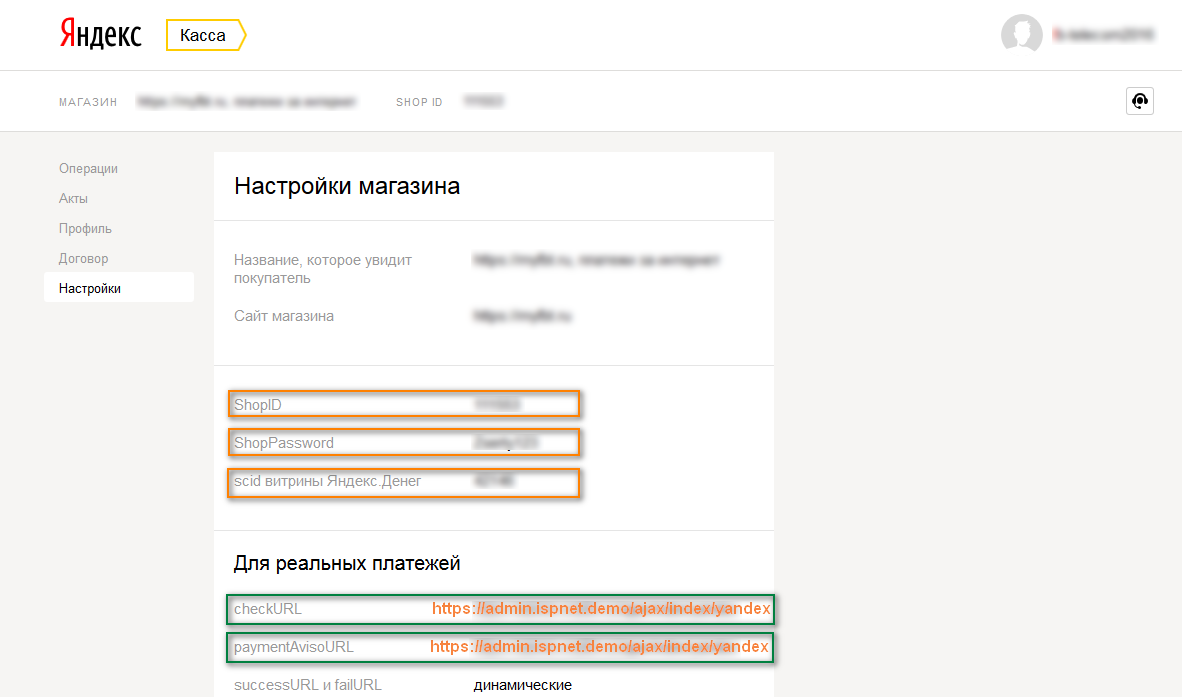Go to Акты section

click(73, 199)
